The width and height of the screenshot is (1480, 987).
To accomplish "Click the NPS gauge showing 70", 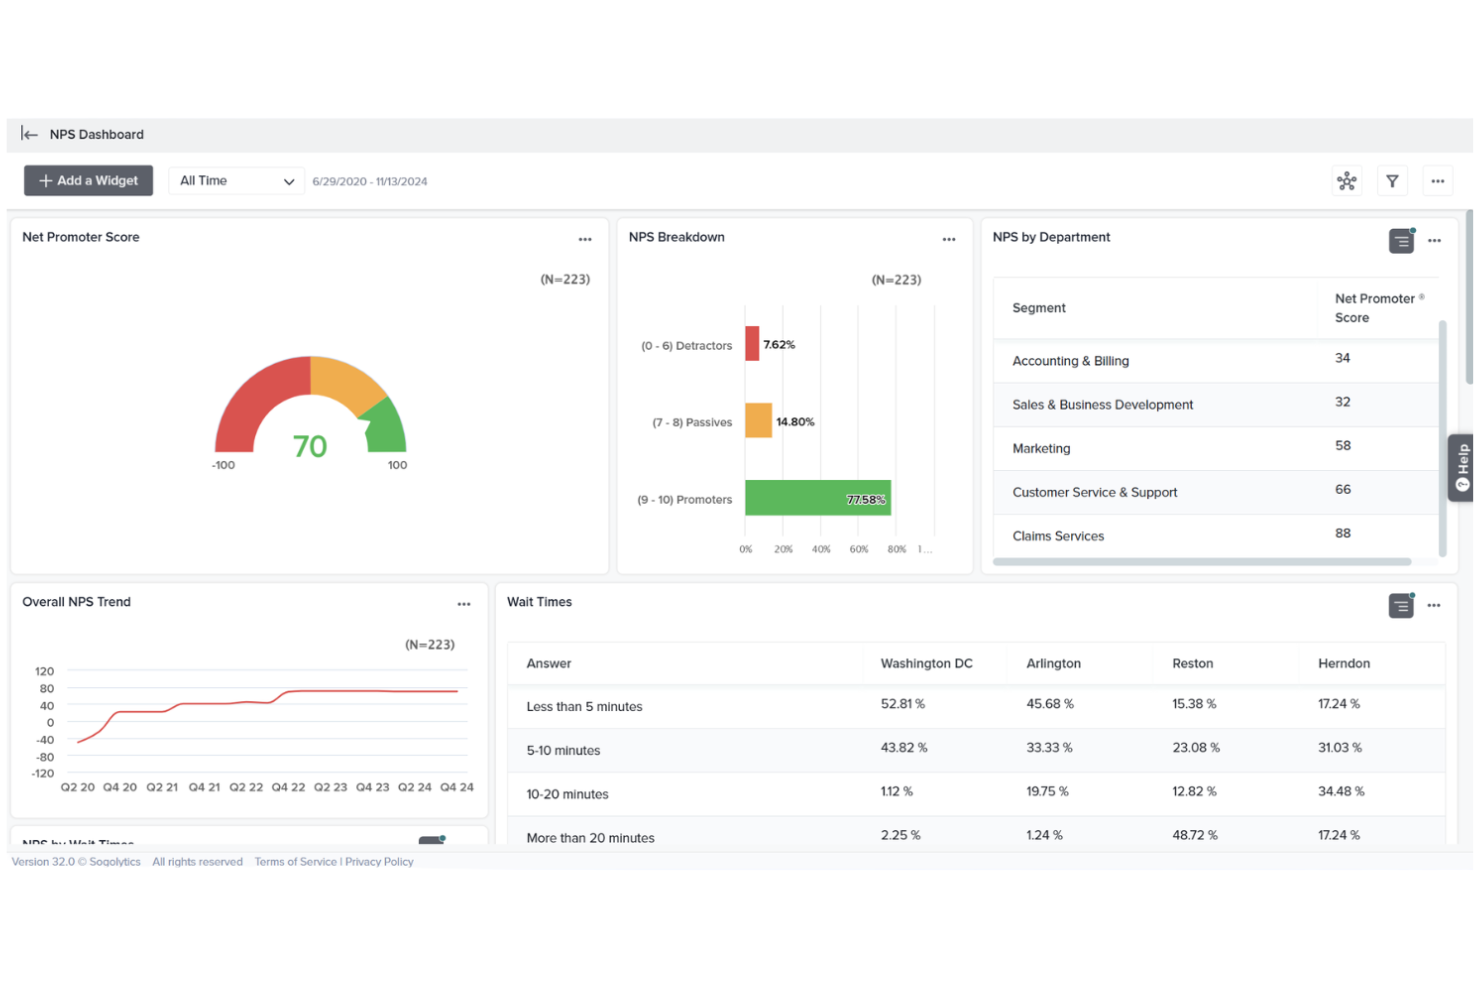I will (310, 405).
